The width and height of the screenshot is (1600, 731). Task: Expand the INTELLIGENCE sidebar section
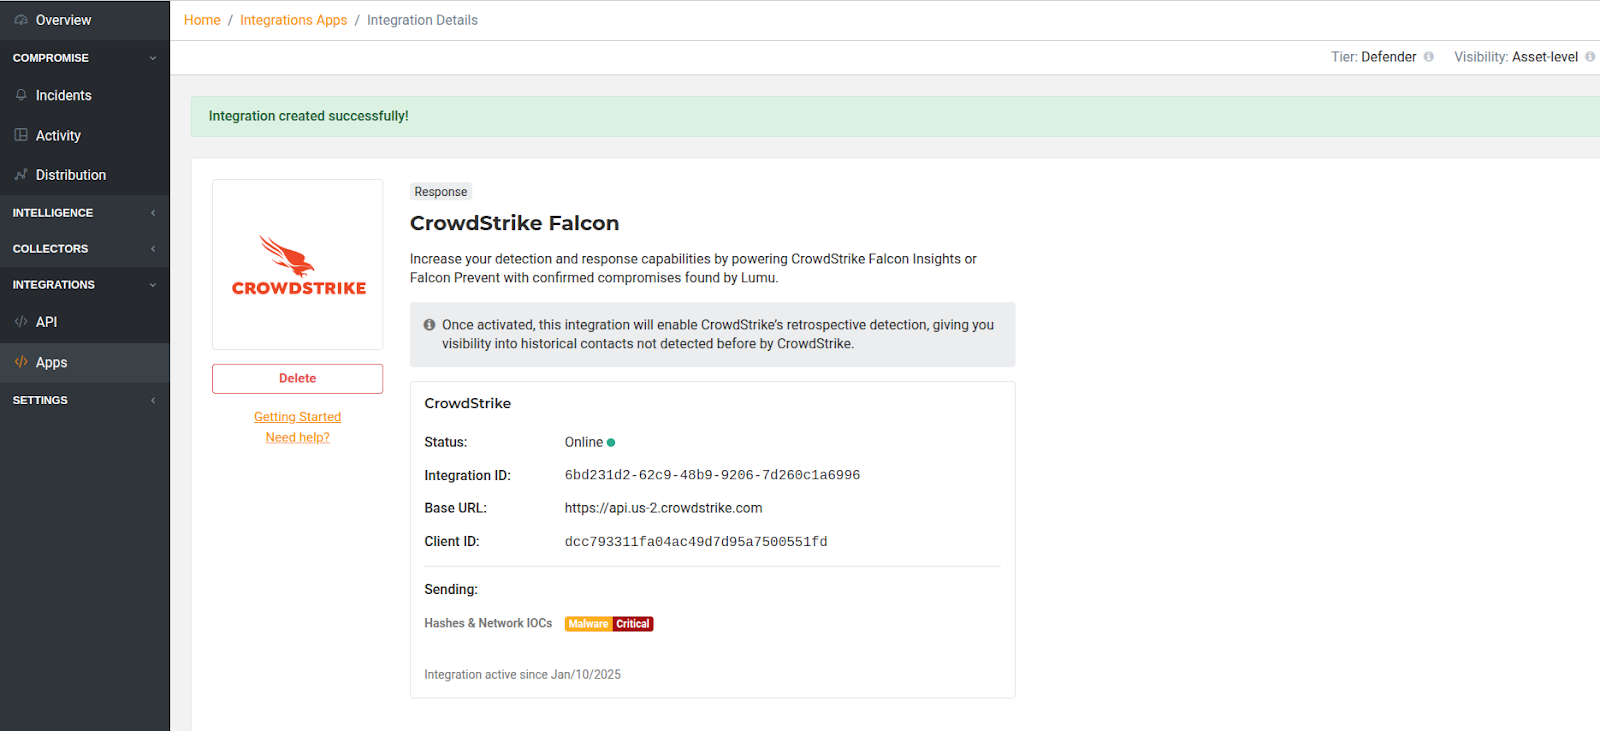pyautogui.click(x=153, y=213)
